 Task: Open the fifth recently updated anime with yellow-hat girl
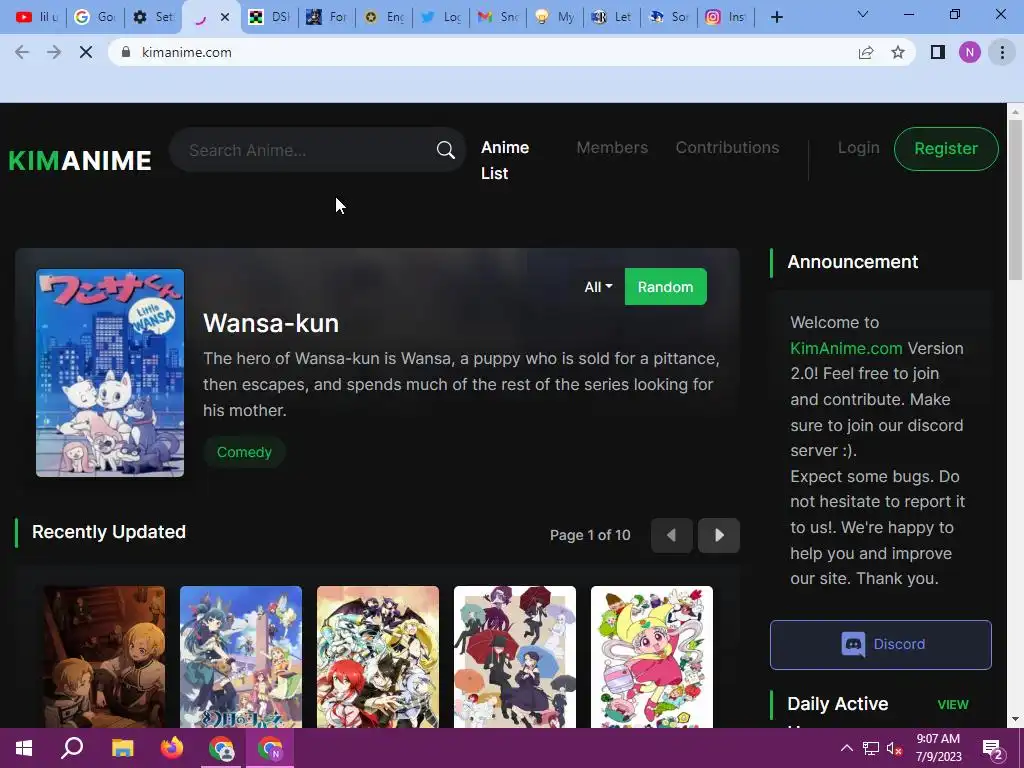click(x=652, y=656)
